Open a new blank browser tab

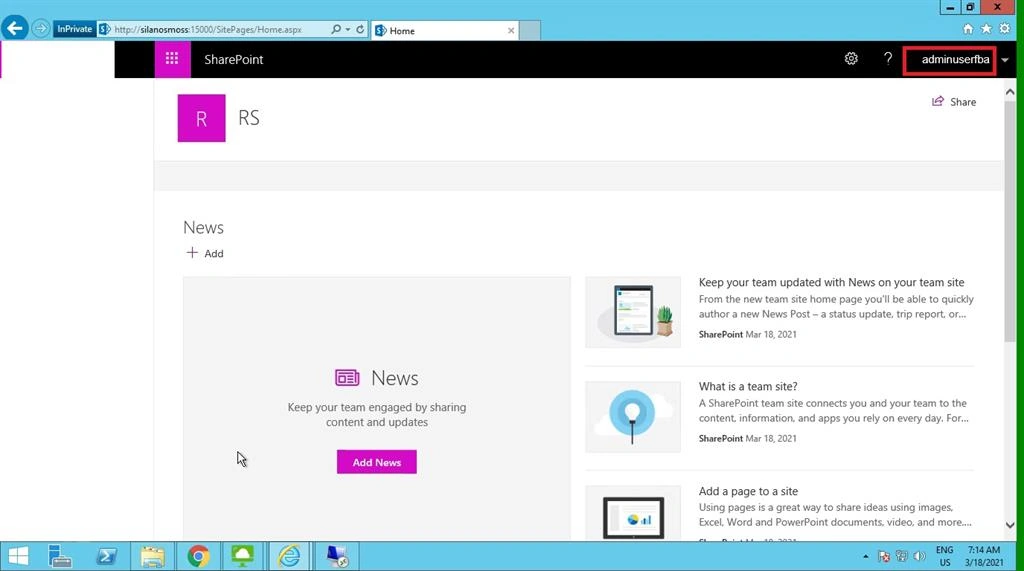point(530,31)
